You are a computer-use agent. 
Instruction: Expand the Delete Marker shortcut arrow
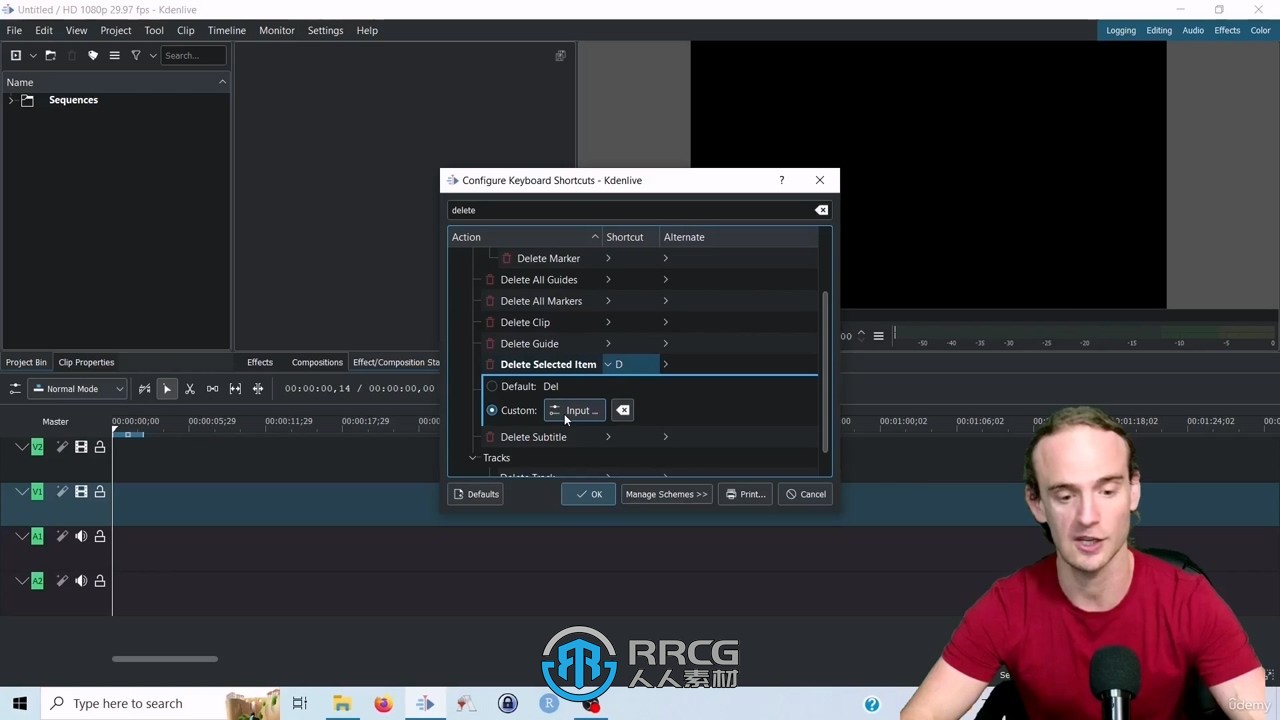coord(608,258)
